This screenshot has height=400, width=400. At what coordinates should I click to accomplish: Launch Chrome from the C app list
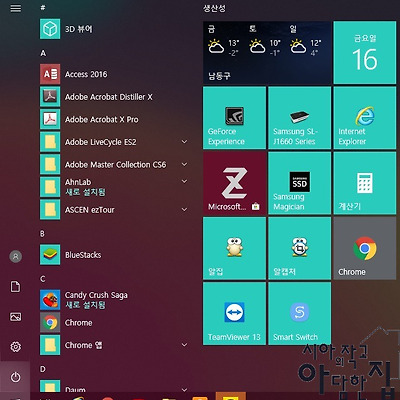113,322
